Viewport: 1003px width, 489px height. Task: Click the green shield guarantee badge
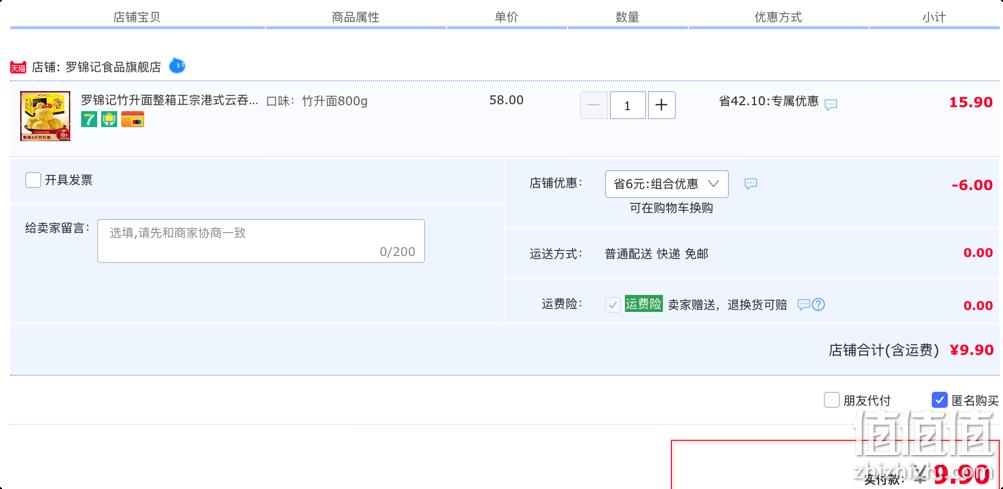[109, 119]
